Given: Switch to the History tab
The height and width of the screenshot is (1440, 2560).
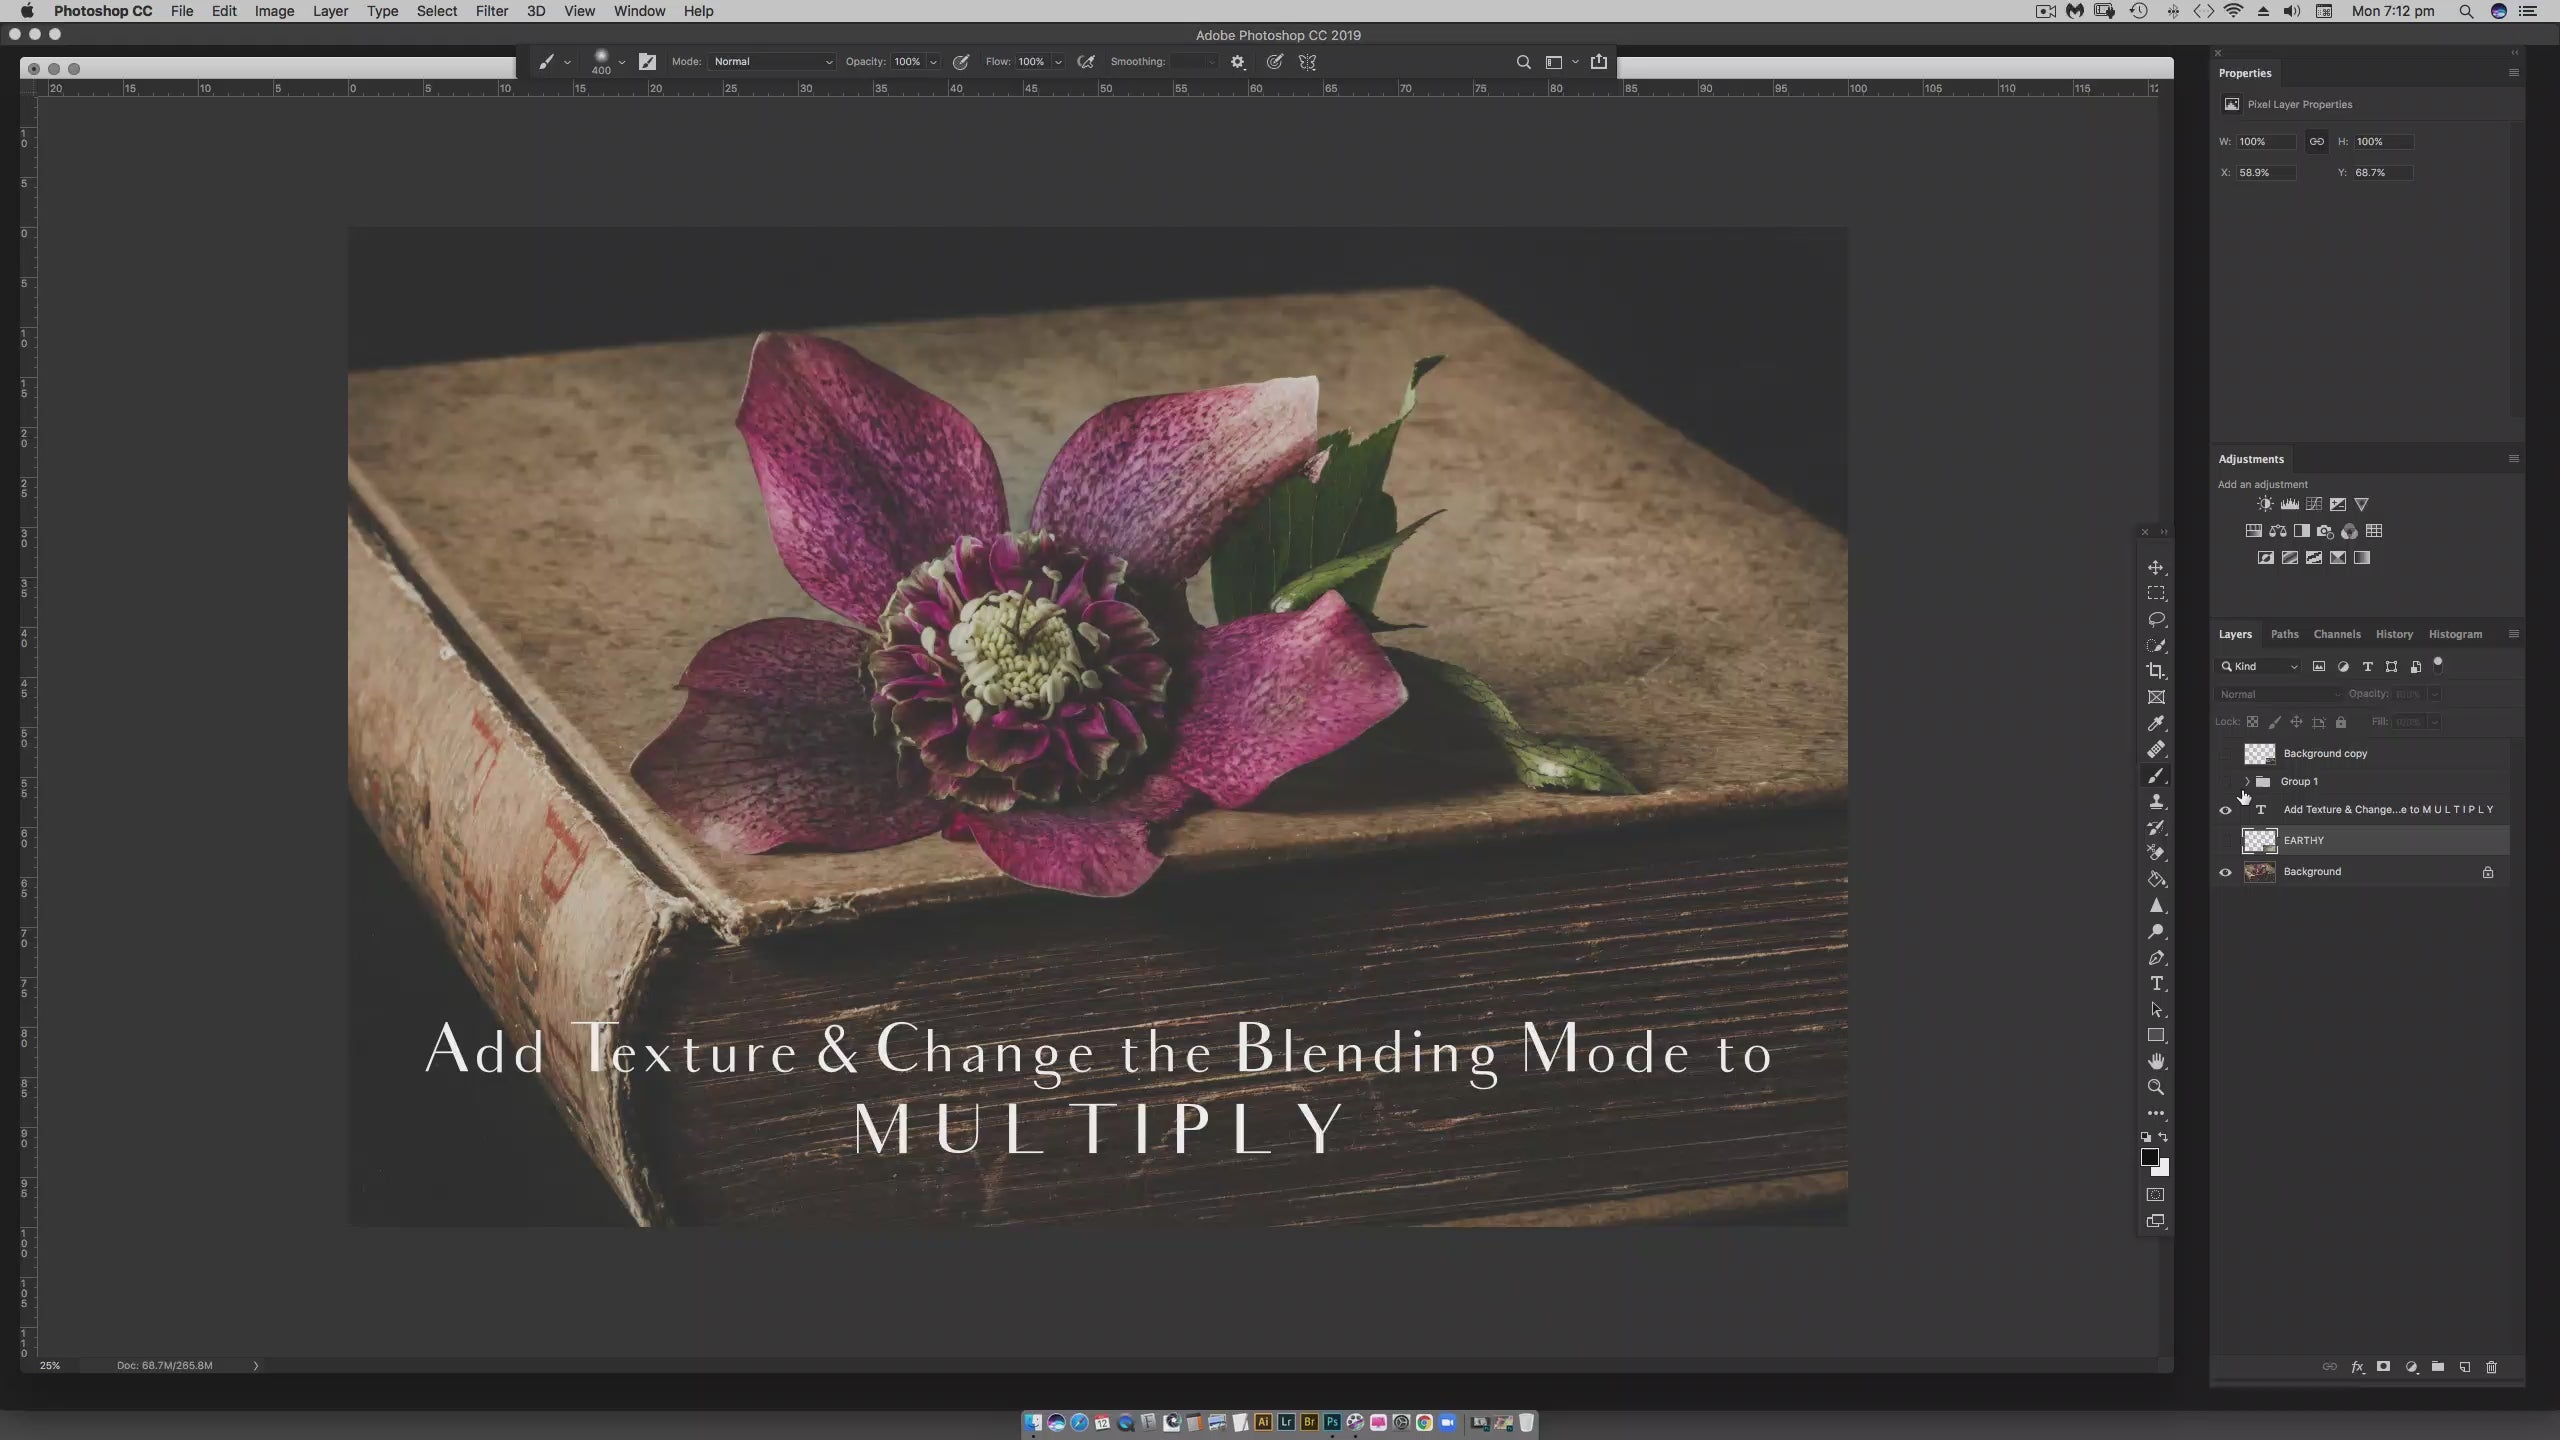Looking at the screenshot, I should coord(2394,634).
